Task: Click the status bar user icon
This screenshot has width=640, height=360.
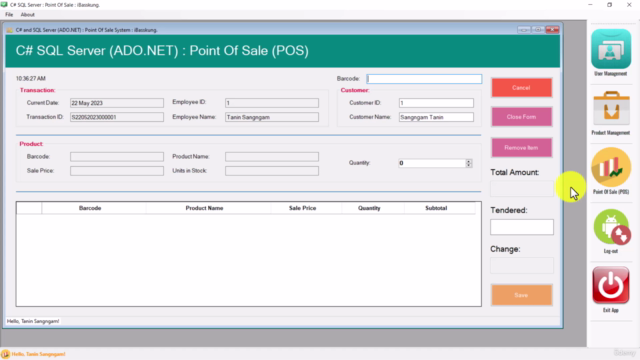Action: (x=5, y=354)
